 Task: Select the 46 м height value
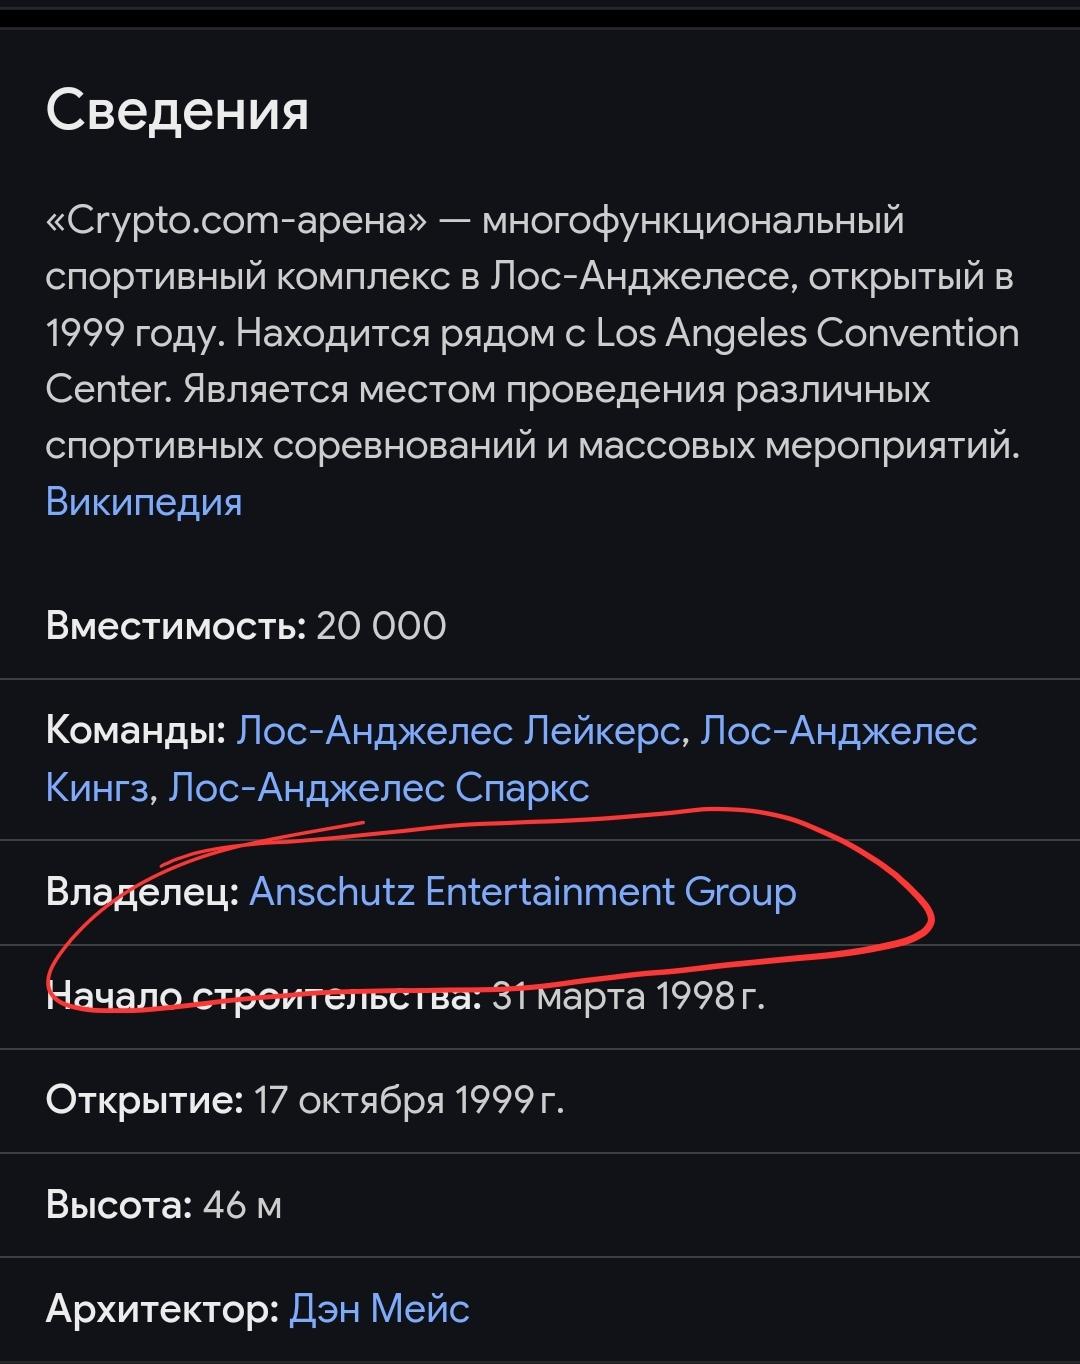(x=242, y=1204)
